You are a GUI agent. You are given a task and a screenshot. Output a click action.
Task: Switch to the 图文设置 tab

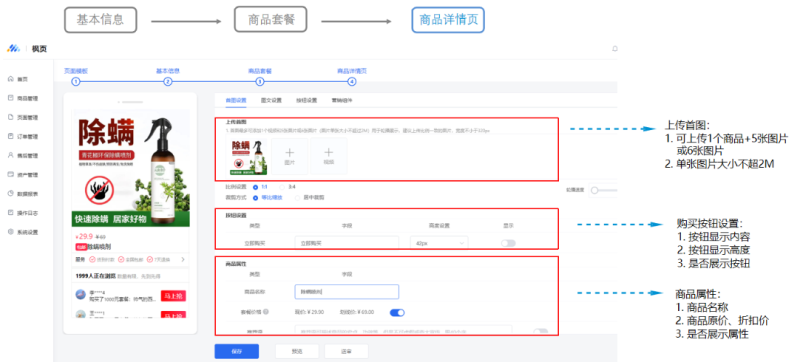click(271, 100)
